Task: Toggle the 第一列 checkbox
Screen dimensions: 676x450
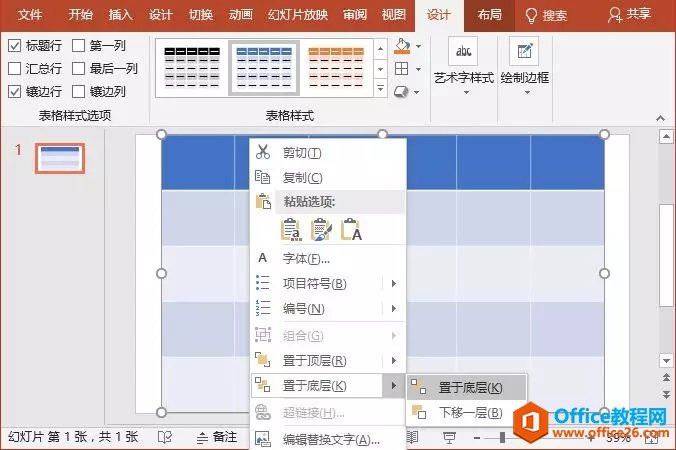Action: click(78, 45)
